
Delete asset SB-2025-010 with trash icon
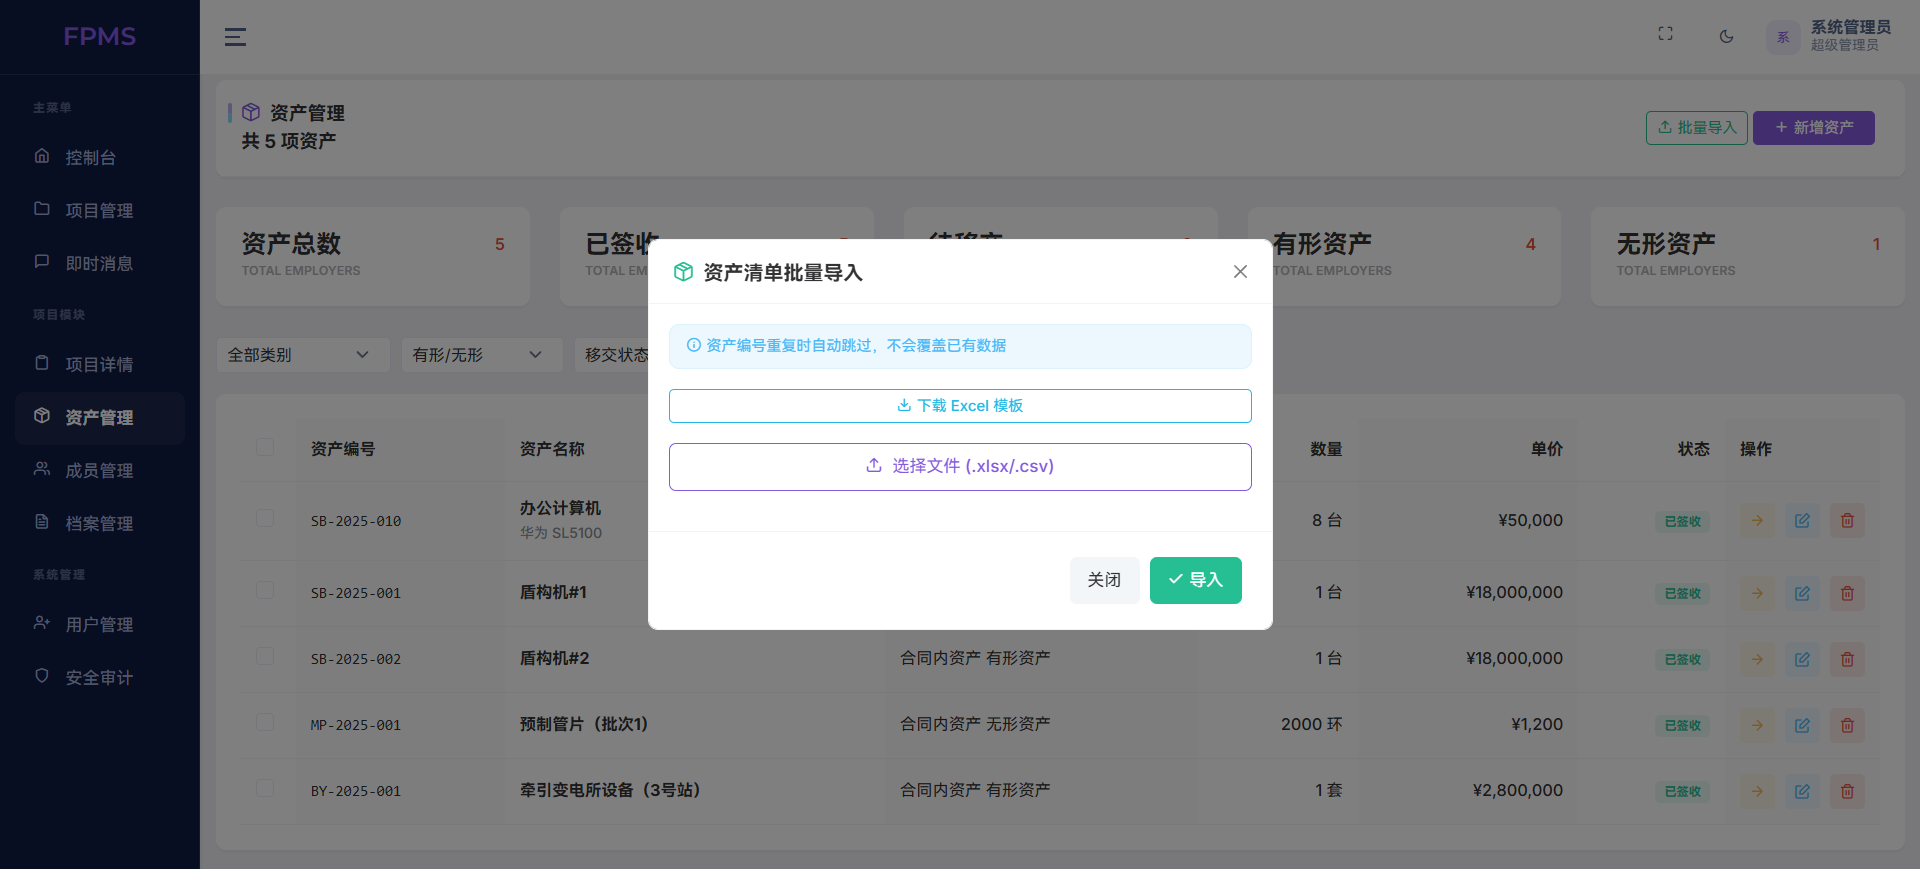[x=1847, y=521]
